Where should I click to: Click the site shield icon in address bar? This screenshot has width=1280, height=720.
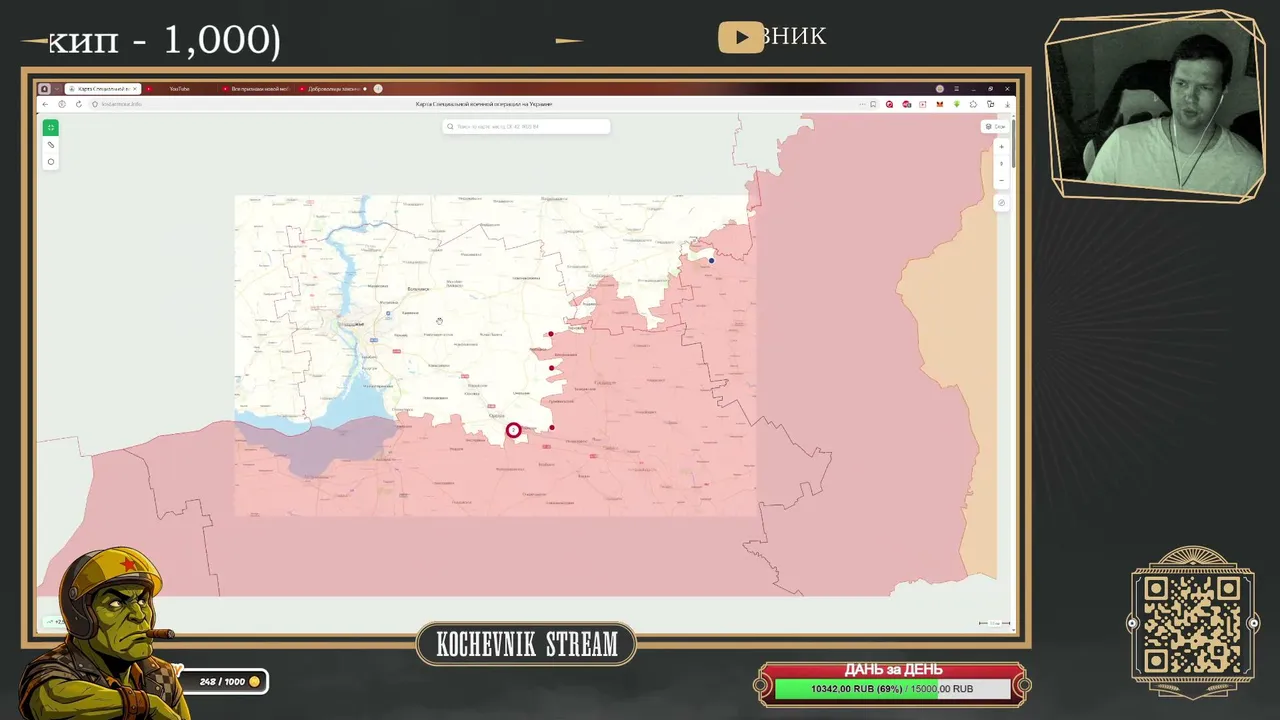(95, 104)
